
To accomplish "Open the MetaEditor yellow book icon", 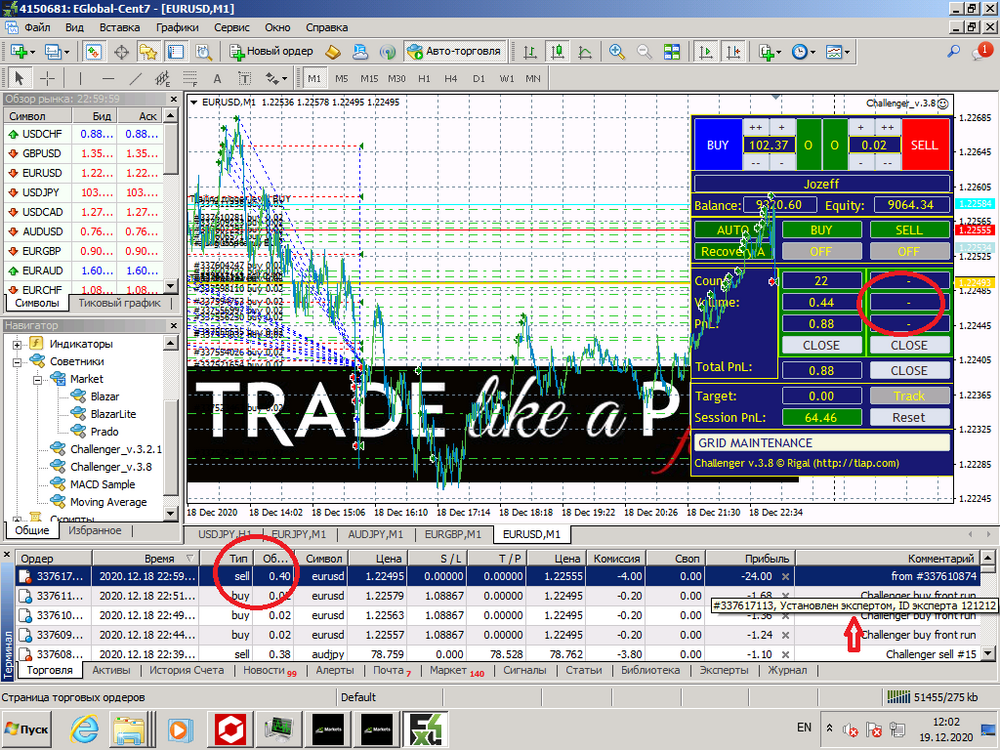I will tap(333, 52).
